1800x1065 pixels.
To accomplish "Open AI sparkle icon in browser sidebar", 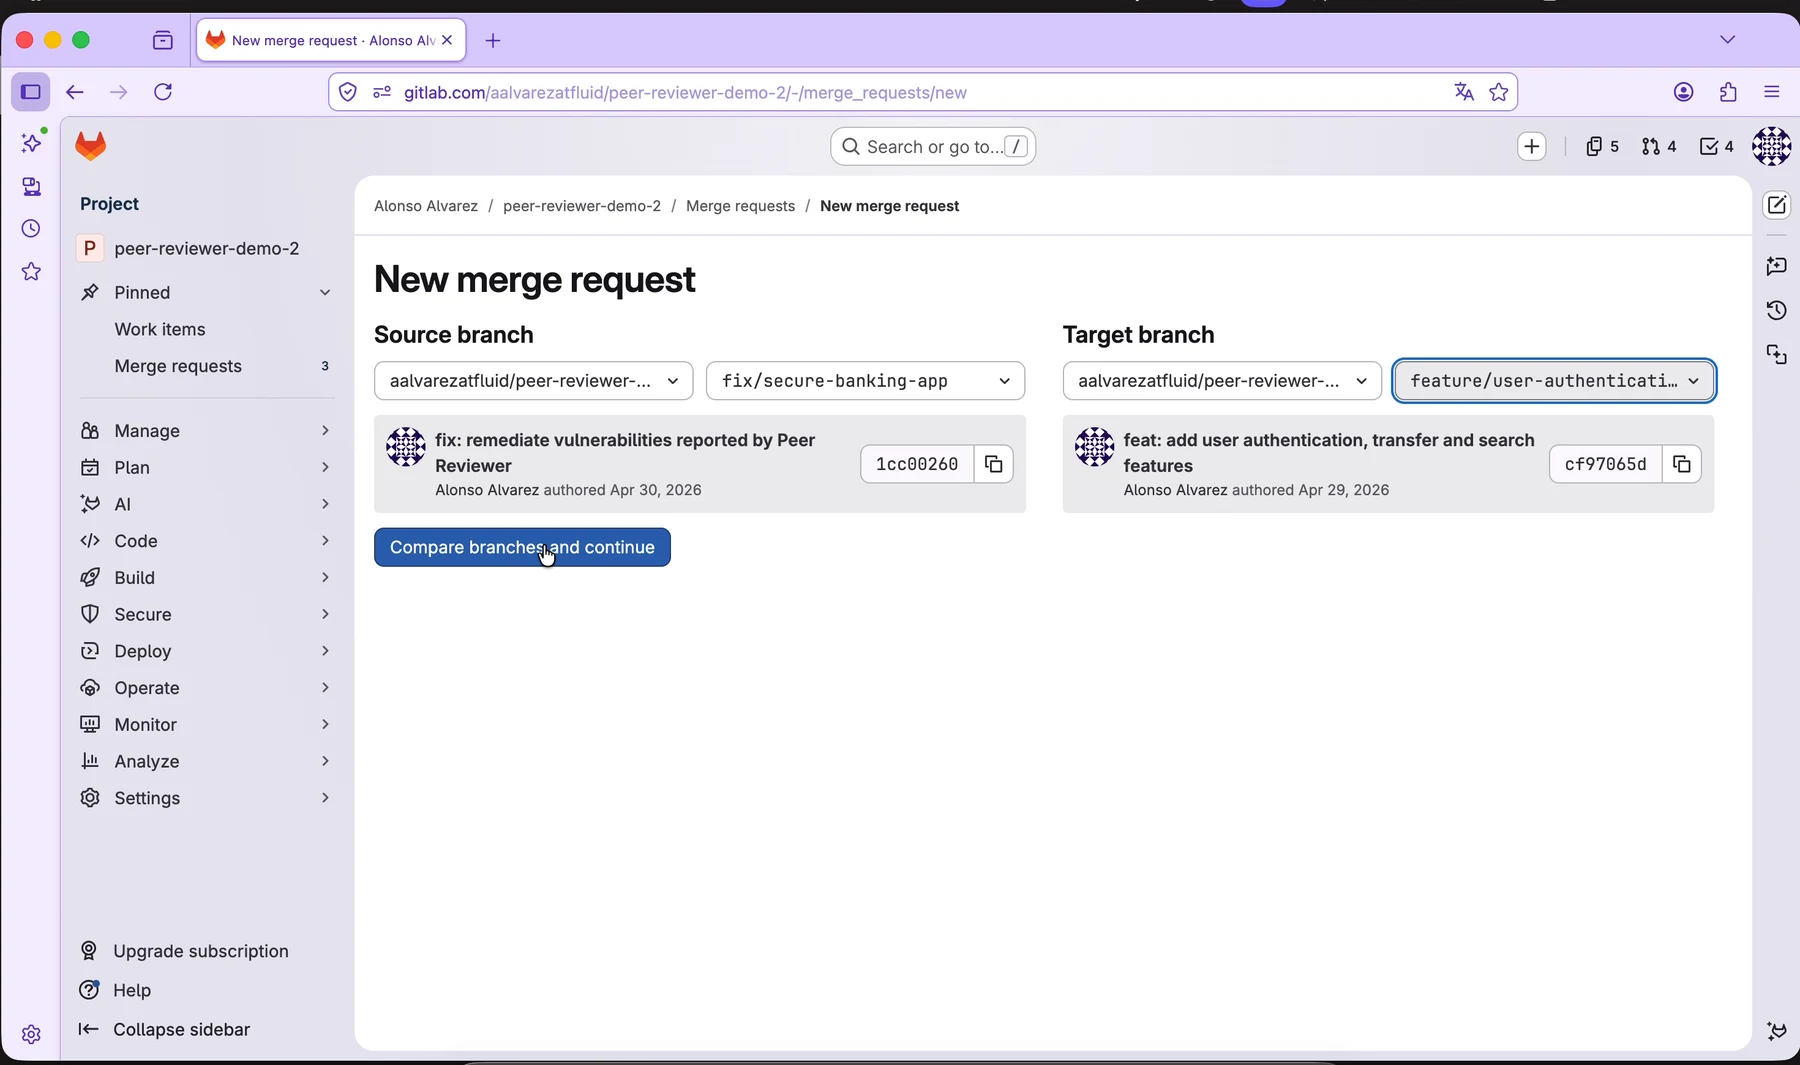I will pyautogui.click(x=32, y=143).
